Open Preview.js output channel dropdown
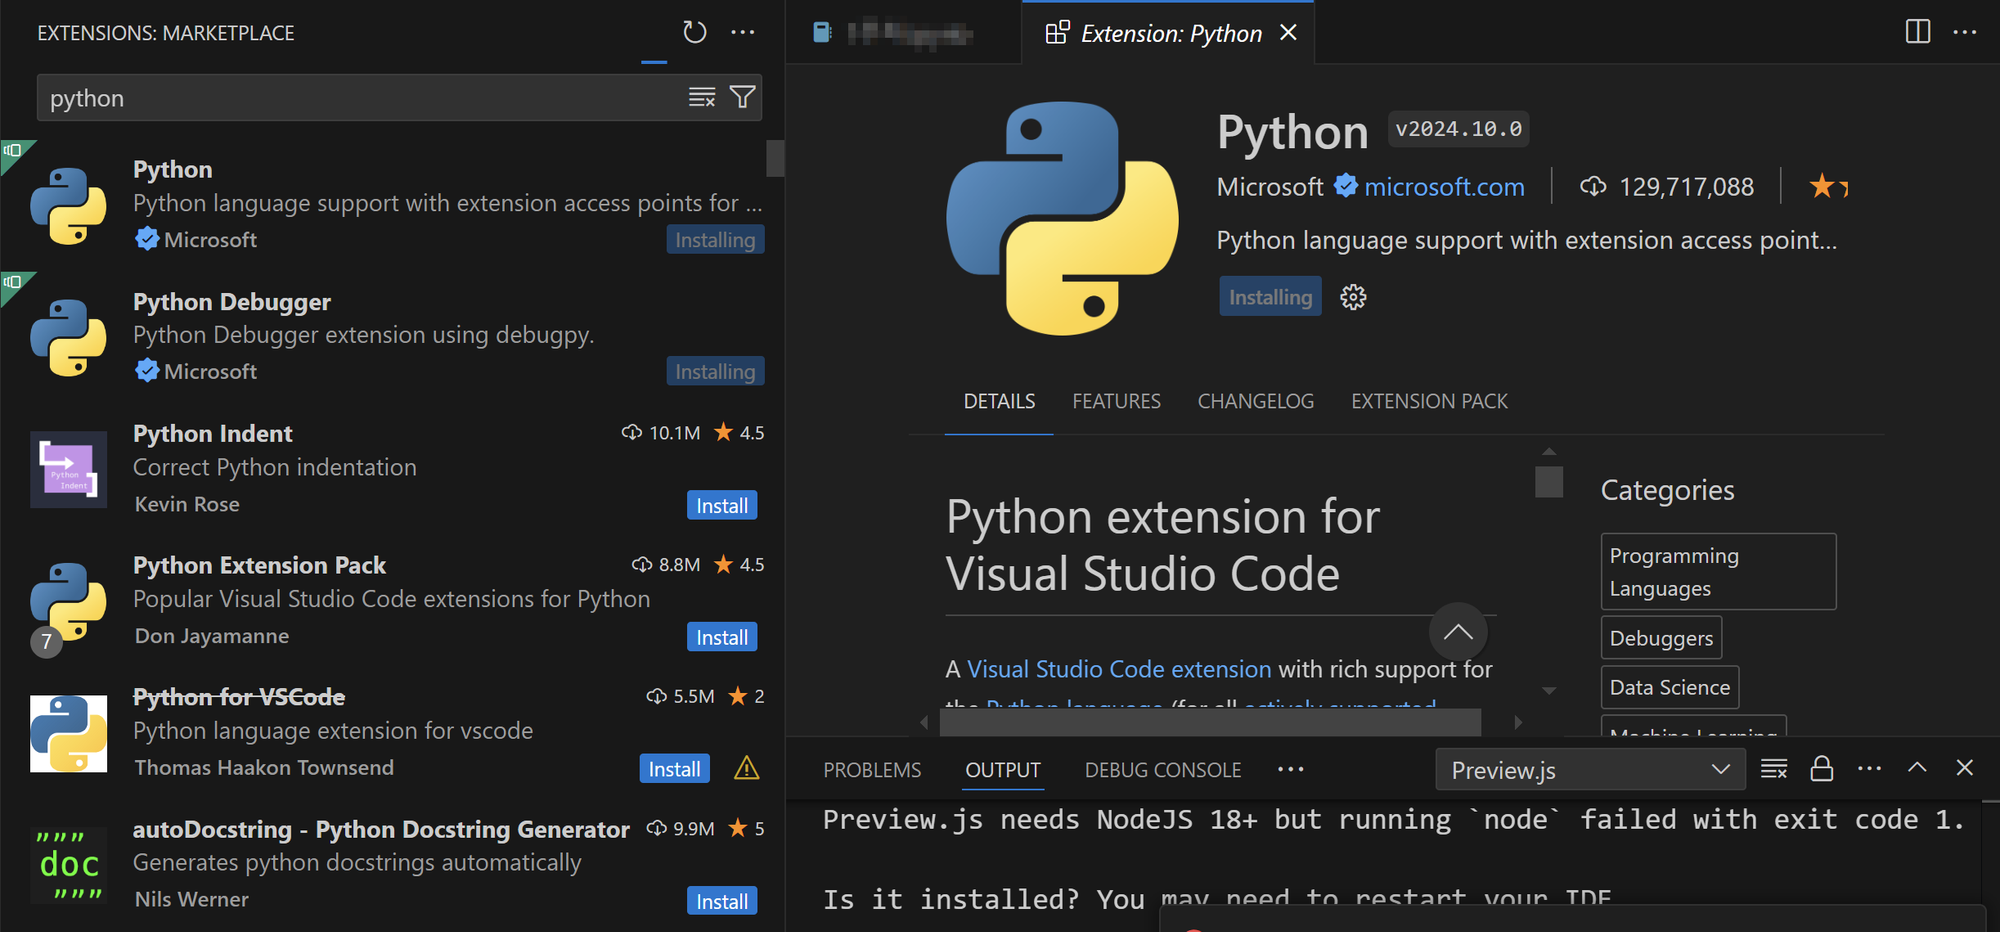2000x932 pixels. coord(1590,770)
